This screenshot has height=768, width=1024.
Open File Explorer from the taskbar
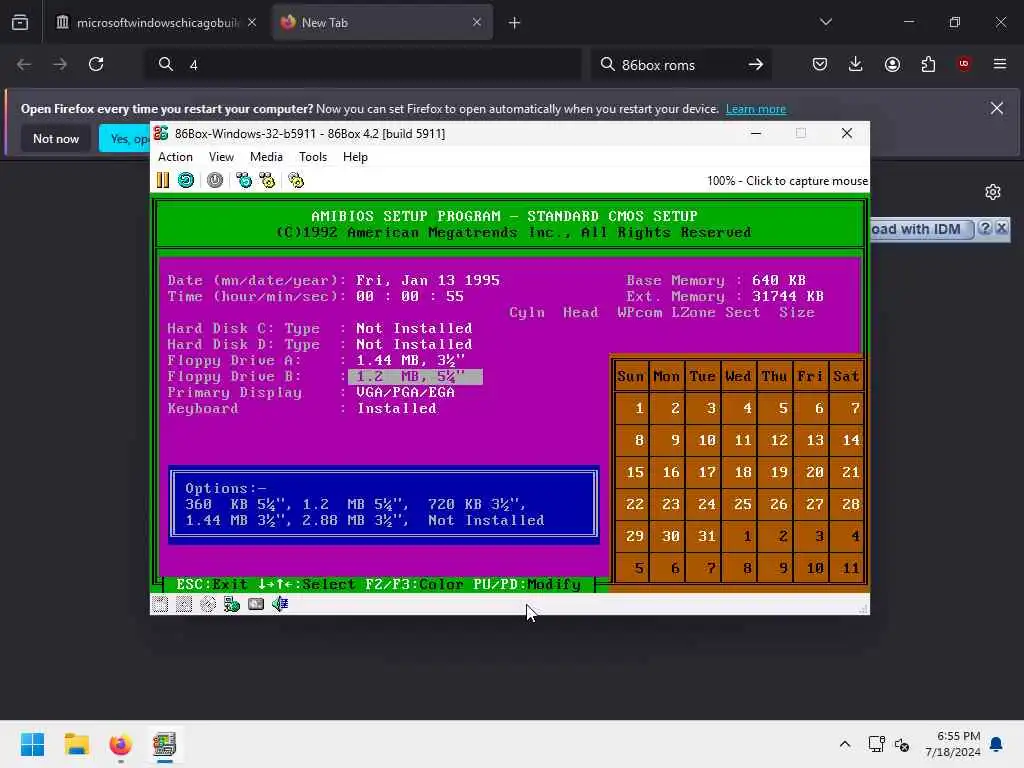(x=76, y=744)
